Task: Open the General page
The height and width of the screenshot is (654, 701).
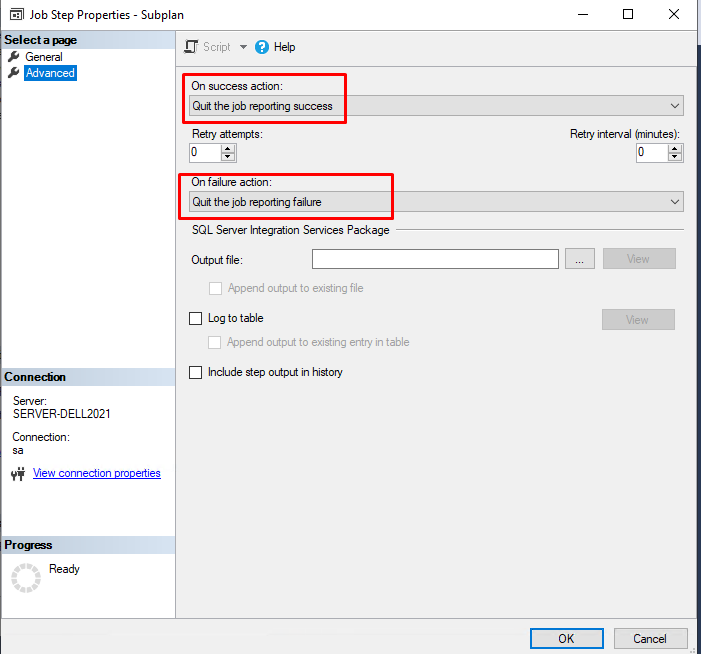Action: click(x=44, y=57)
